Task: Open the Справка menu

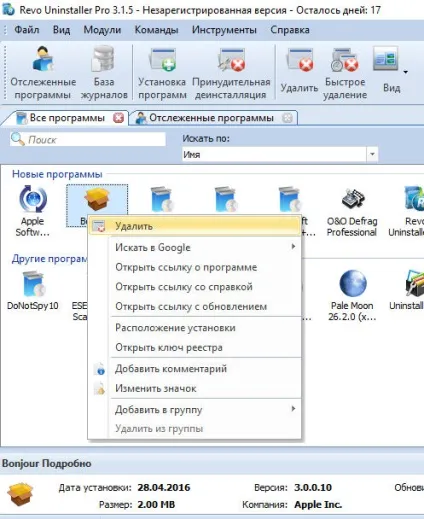Action: (x=290, y=30)
